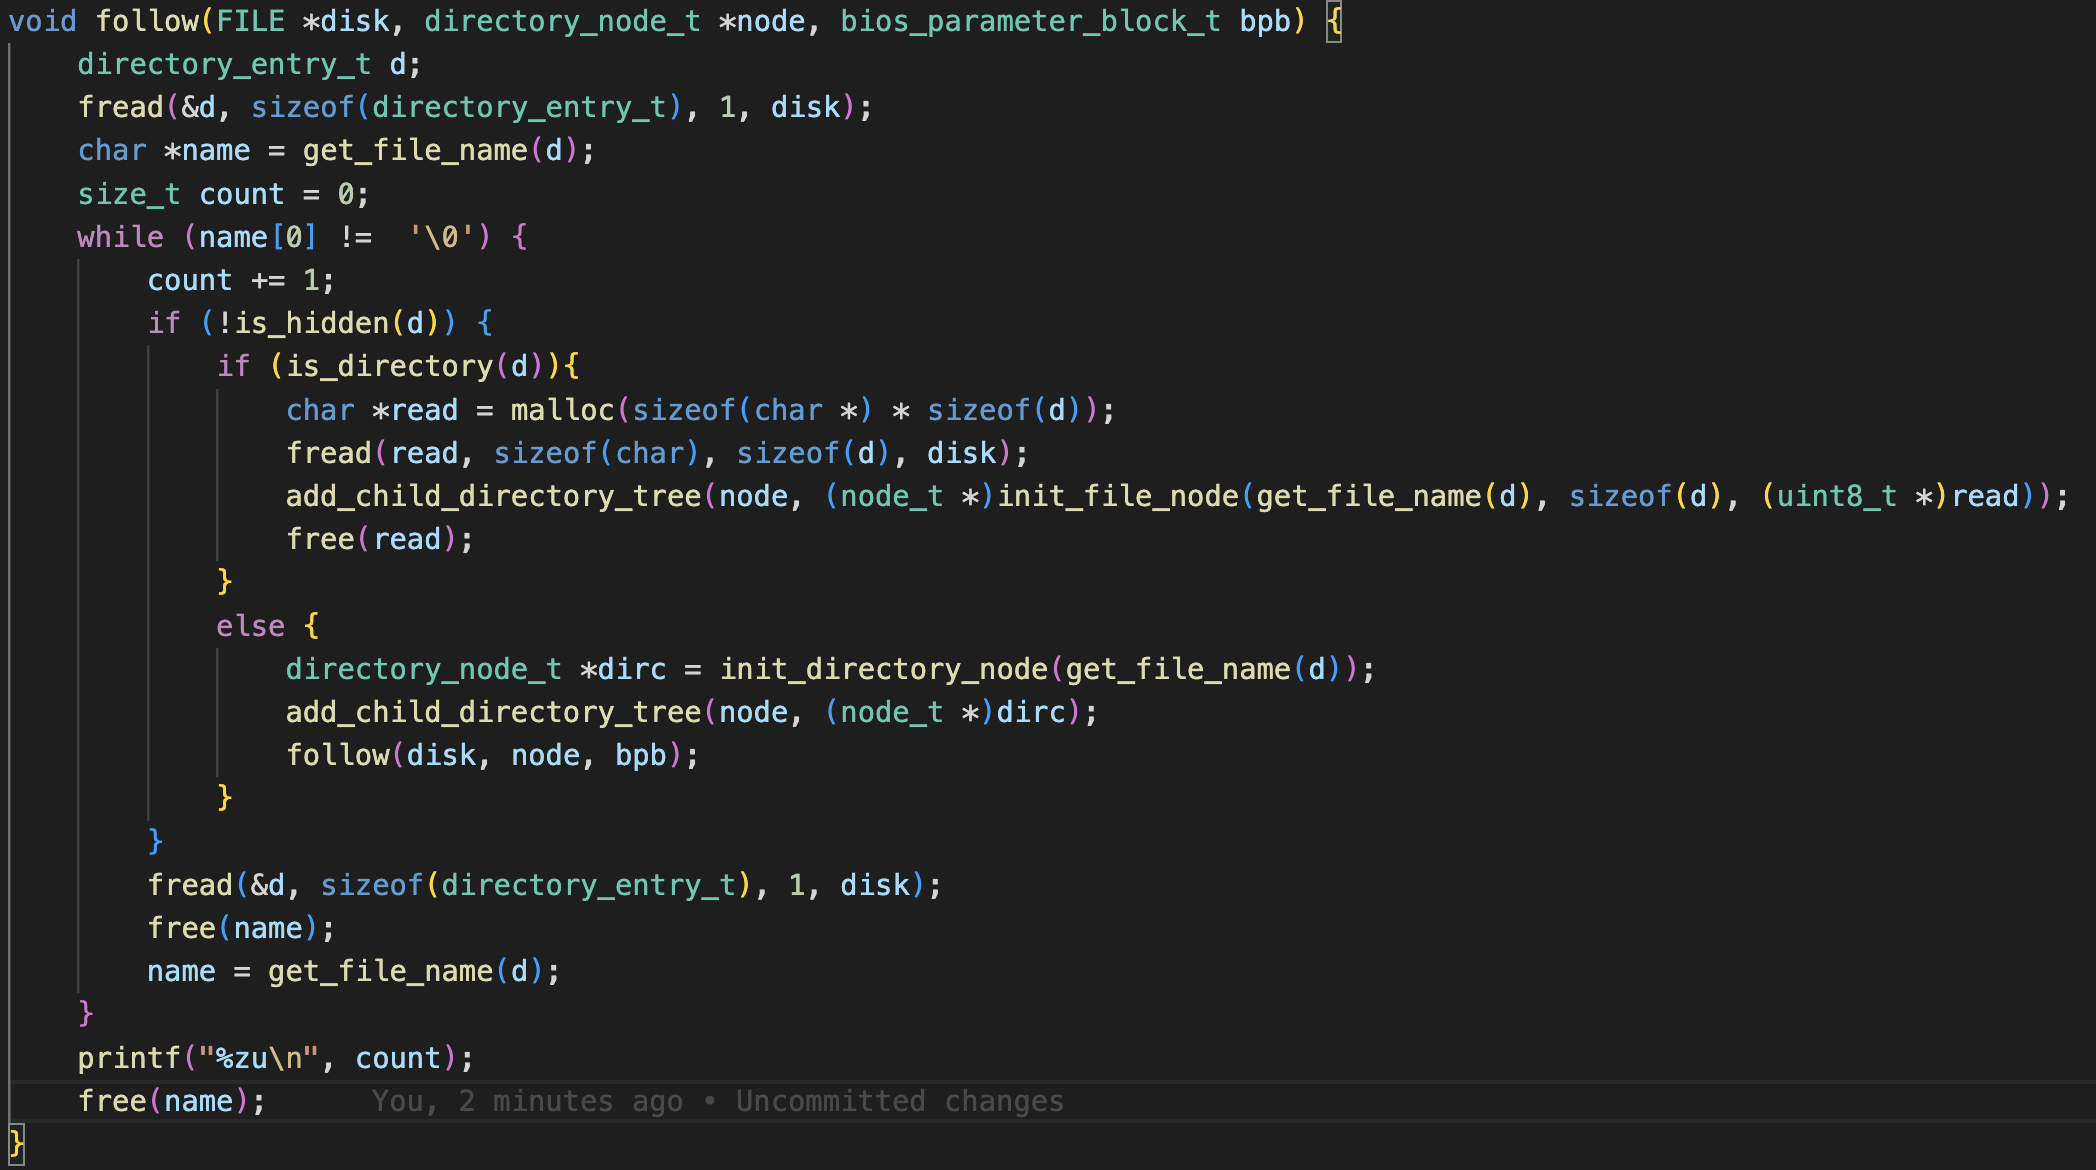Click the 'count += 1' statement
This screenshot has width=2096, height=1170.
tap(240, 280)
